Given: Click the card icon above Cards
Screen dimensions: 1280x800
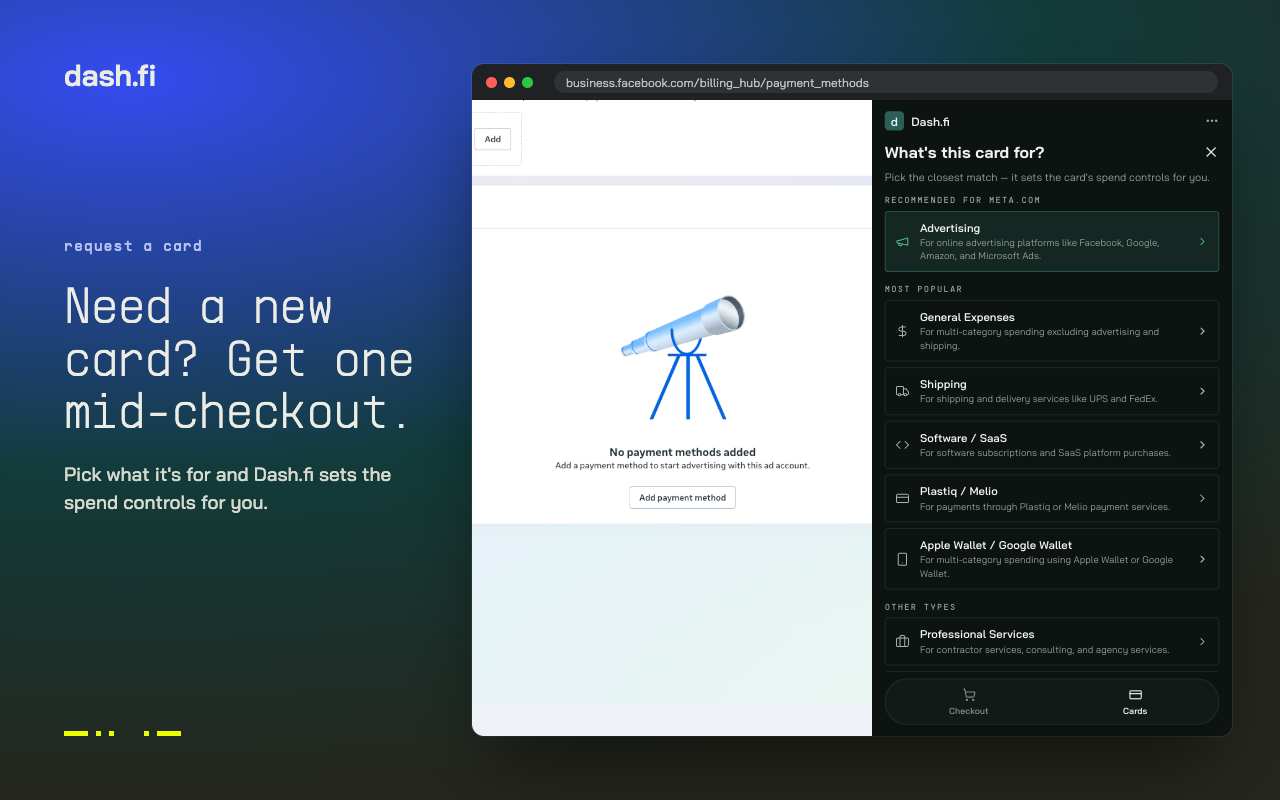Looking at the screenshot, I should (x=1135, y=695).
